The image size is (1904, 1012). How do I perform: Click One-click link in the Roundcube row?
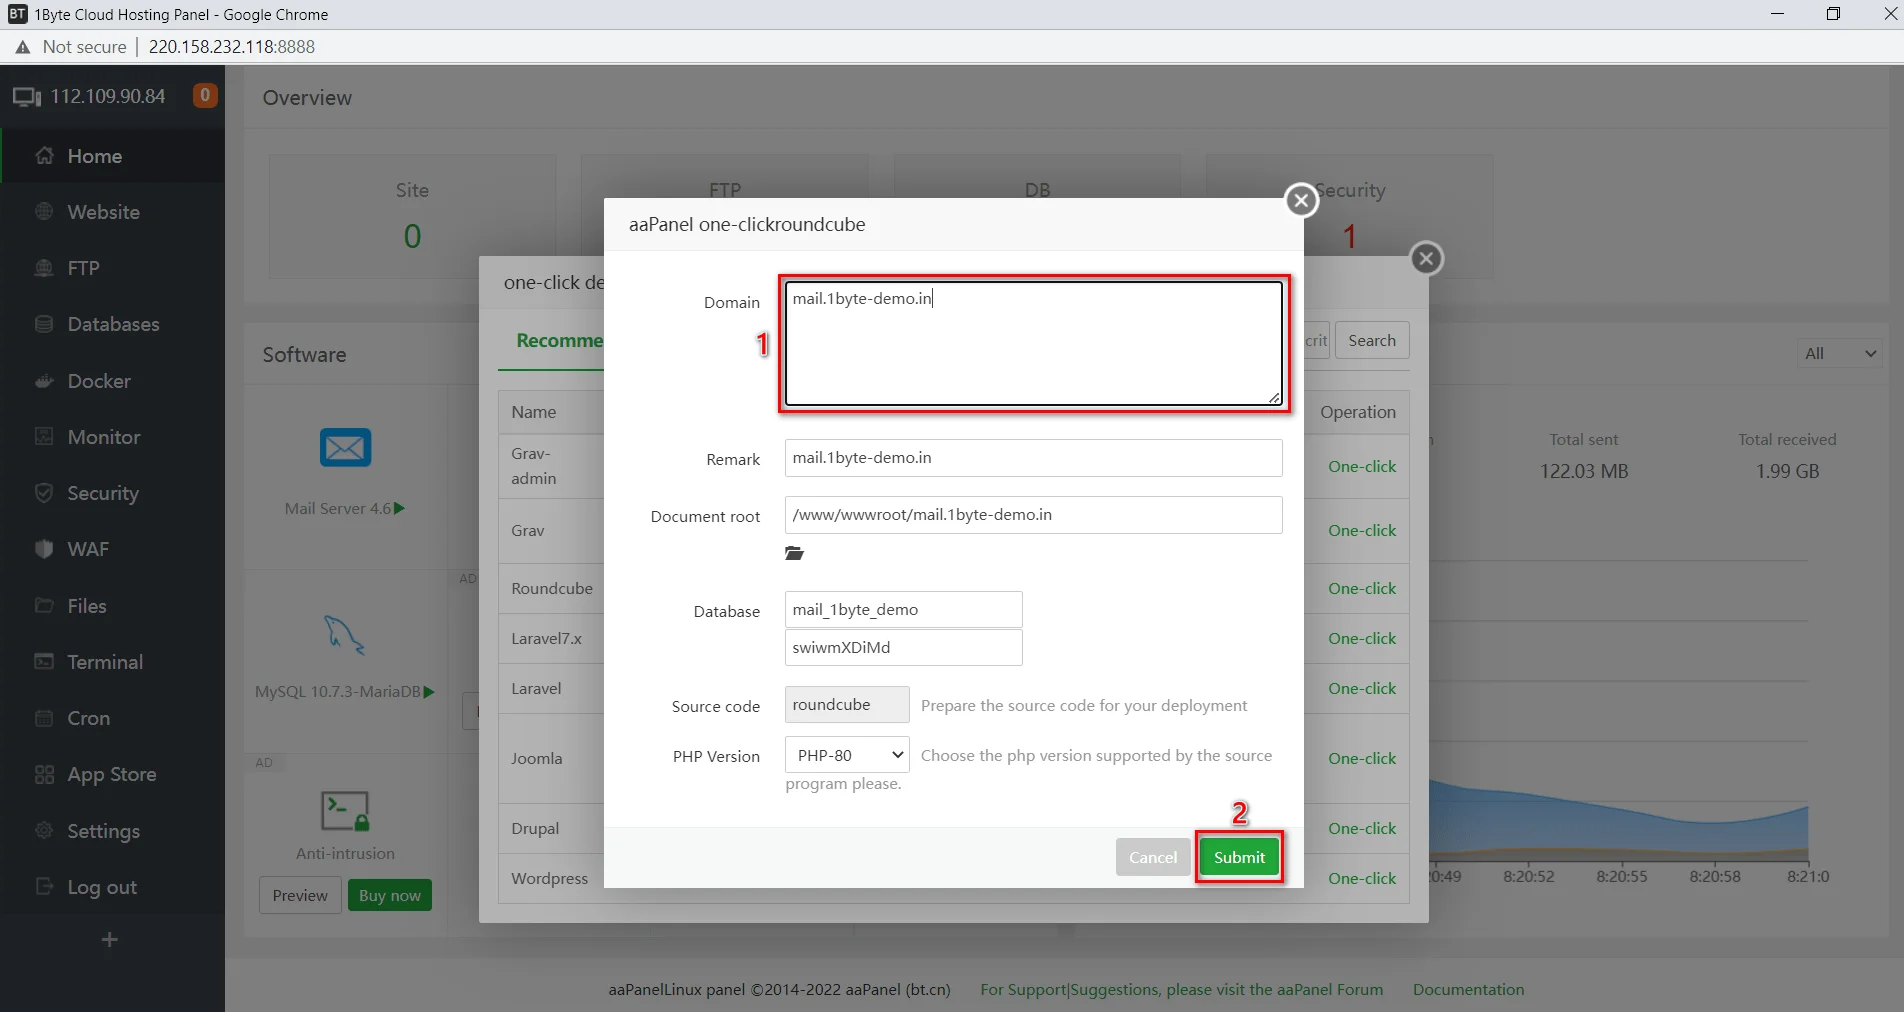coord(1362,588)
